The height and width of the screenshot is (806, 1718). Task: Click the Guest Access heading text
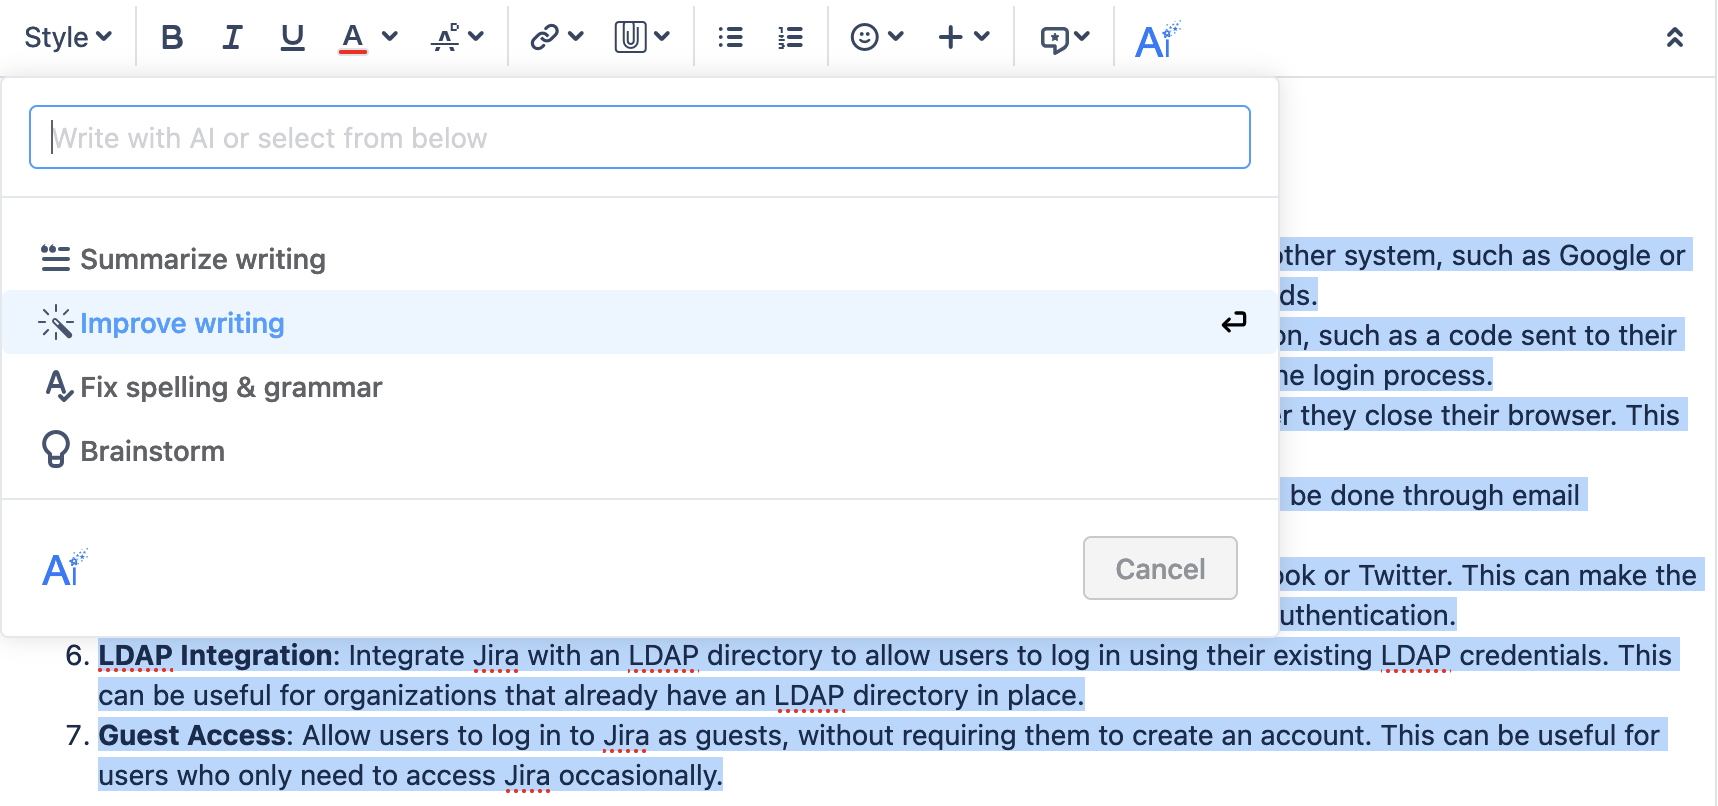click(192, 735)
